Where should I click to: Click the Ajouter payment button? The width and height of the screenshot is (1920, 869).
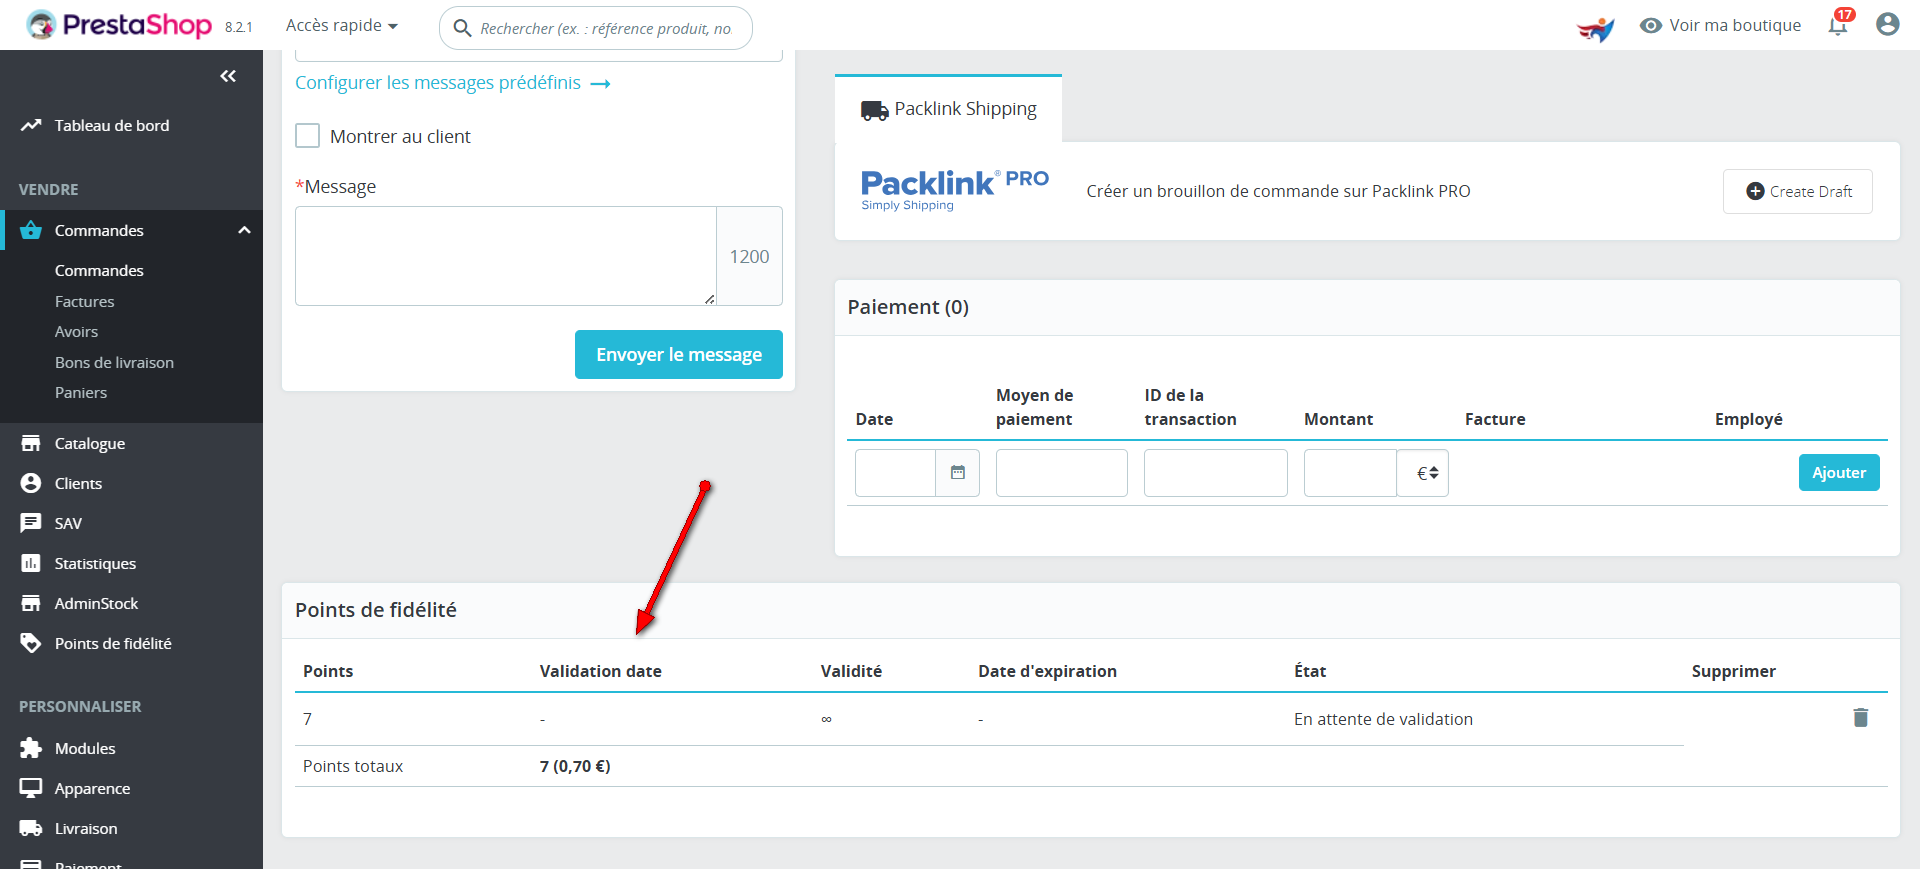tap(1838, 473)
